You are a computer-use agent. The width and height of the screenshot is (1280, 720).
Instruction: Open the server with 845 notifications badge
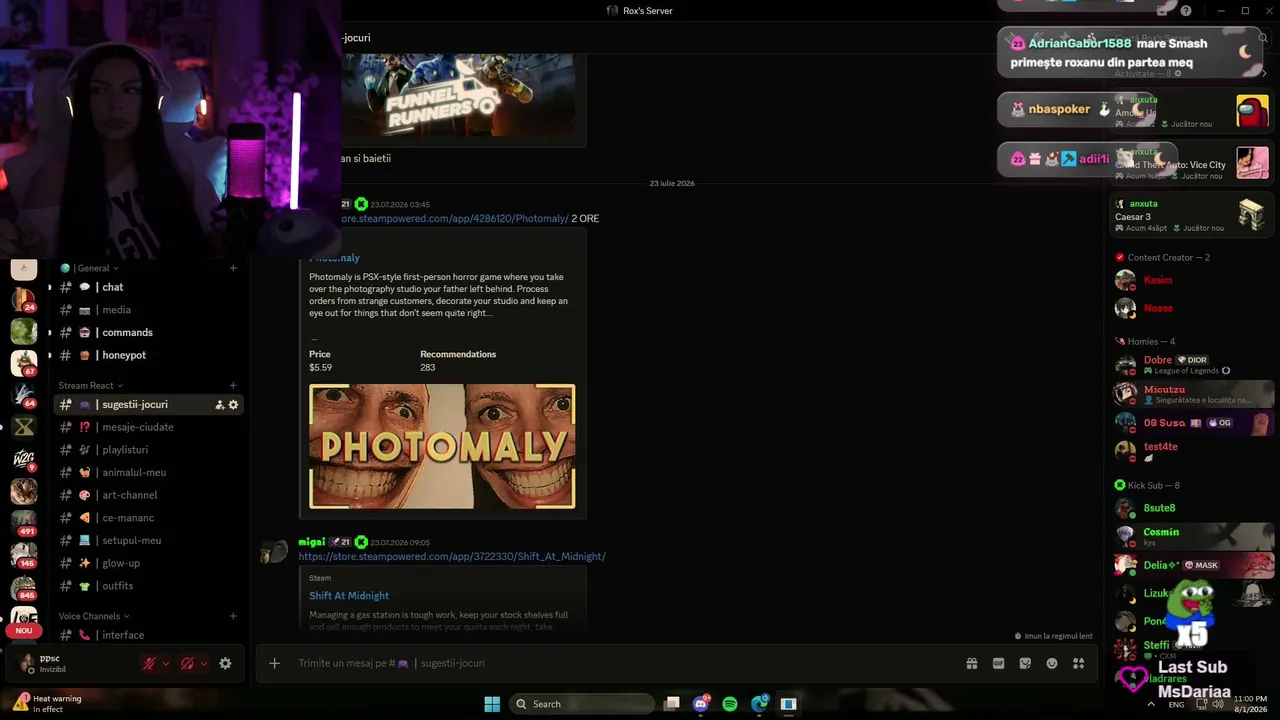point(24,587)
